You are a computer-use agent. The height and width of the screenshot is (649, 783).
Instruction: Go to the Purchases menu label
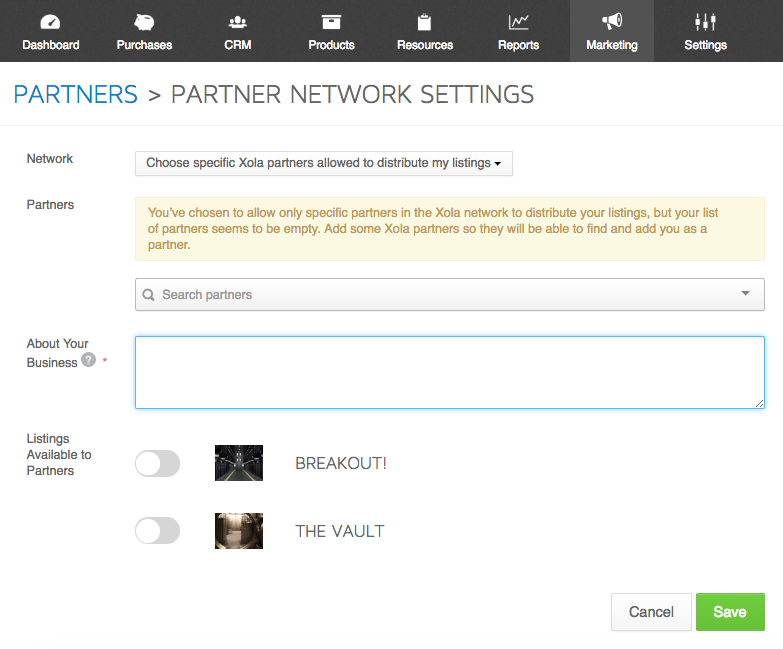pos(144,45)
